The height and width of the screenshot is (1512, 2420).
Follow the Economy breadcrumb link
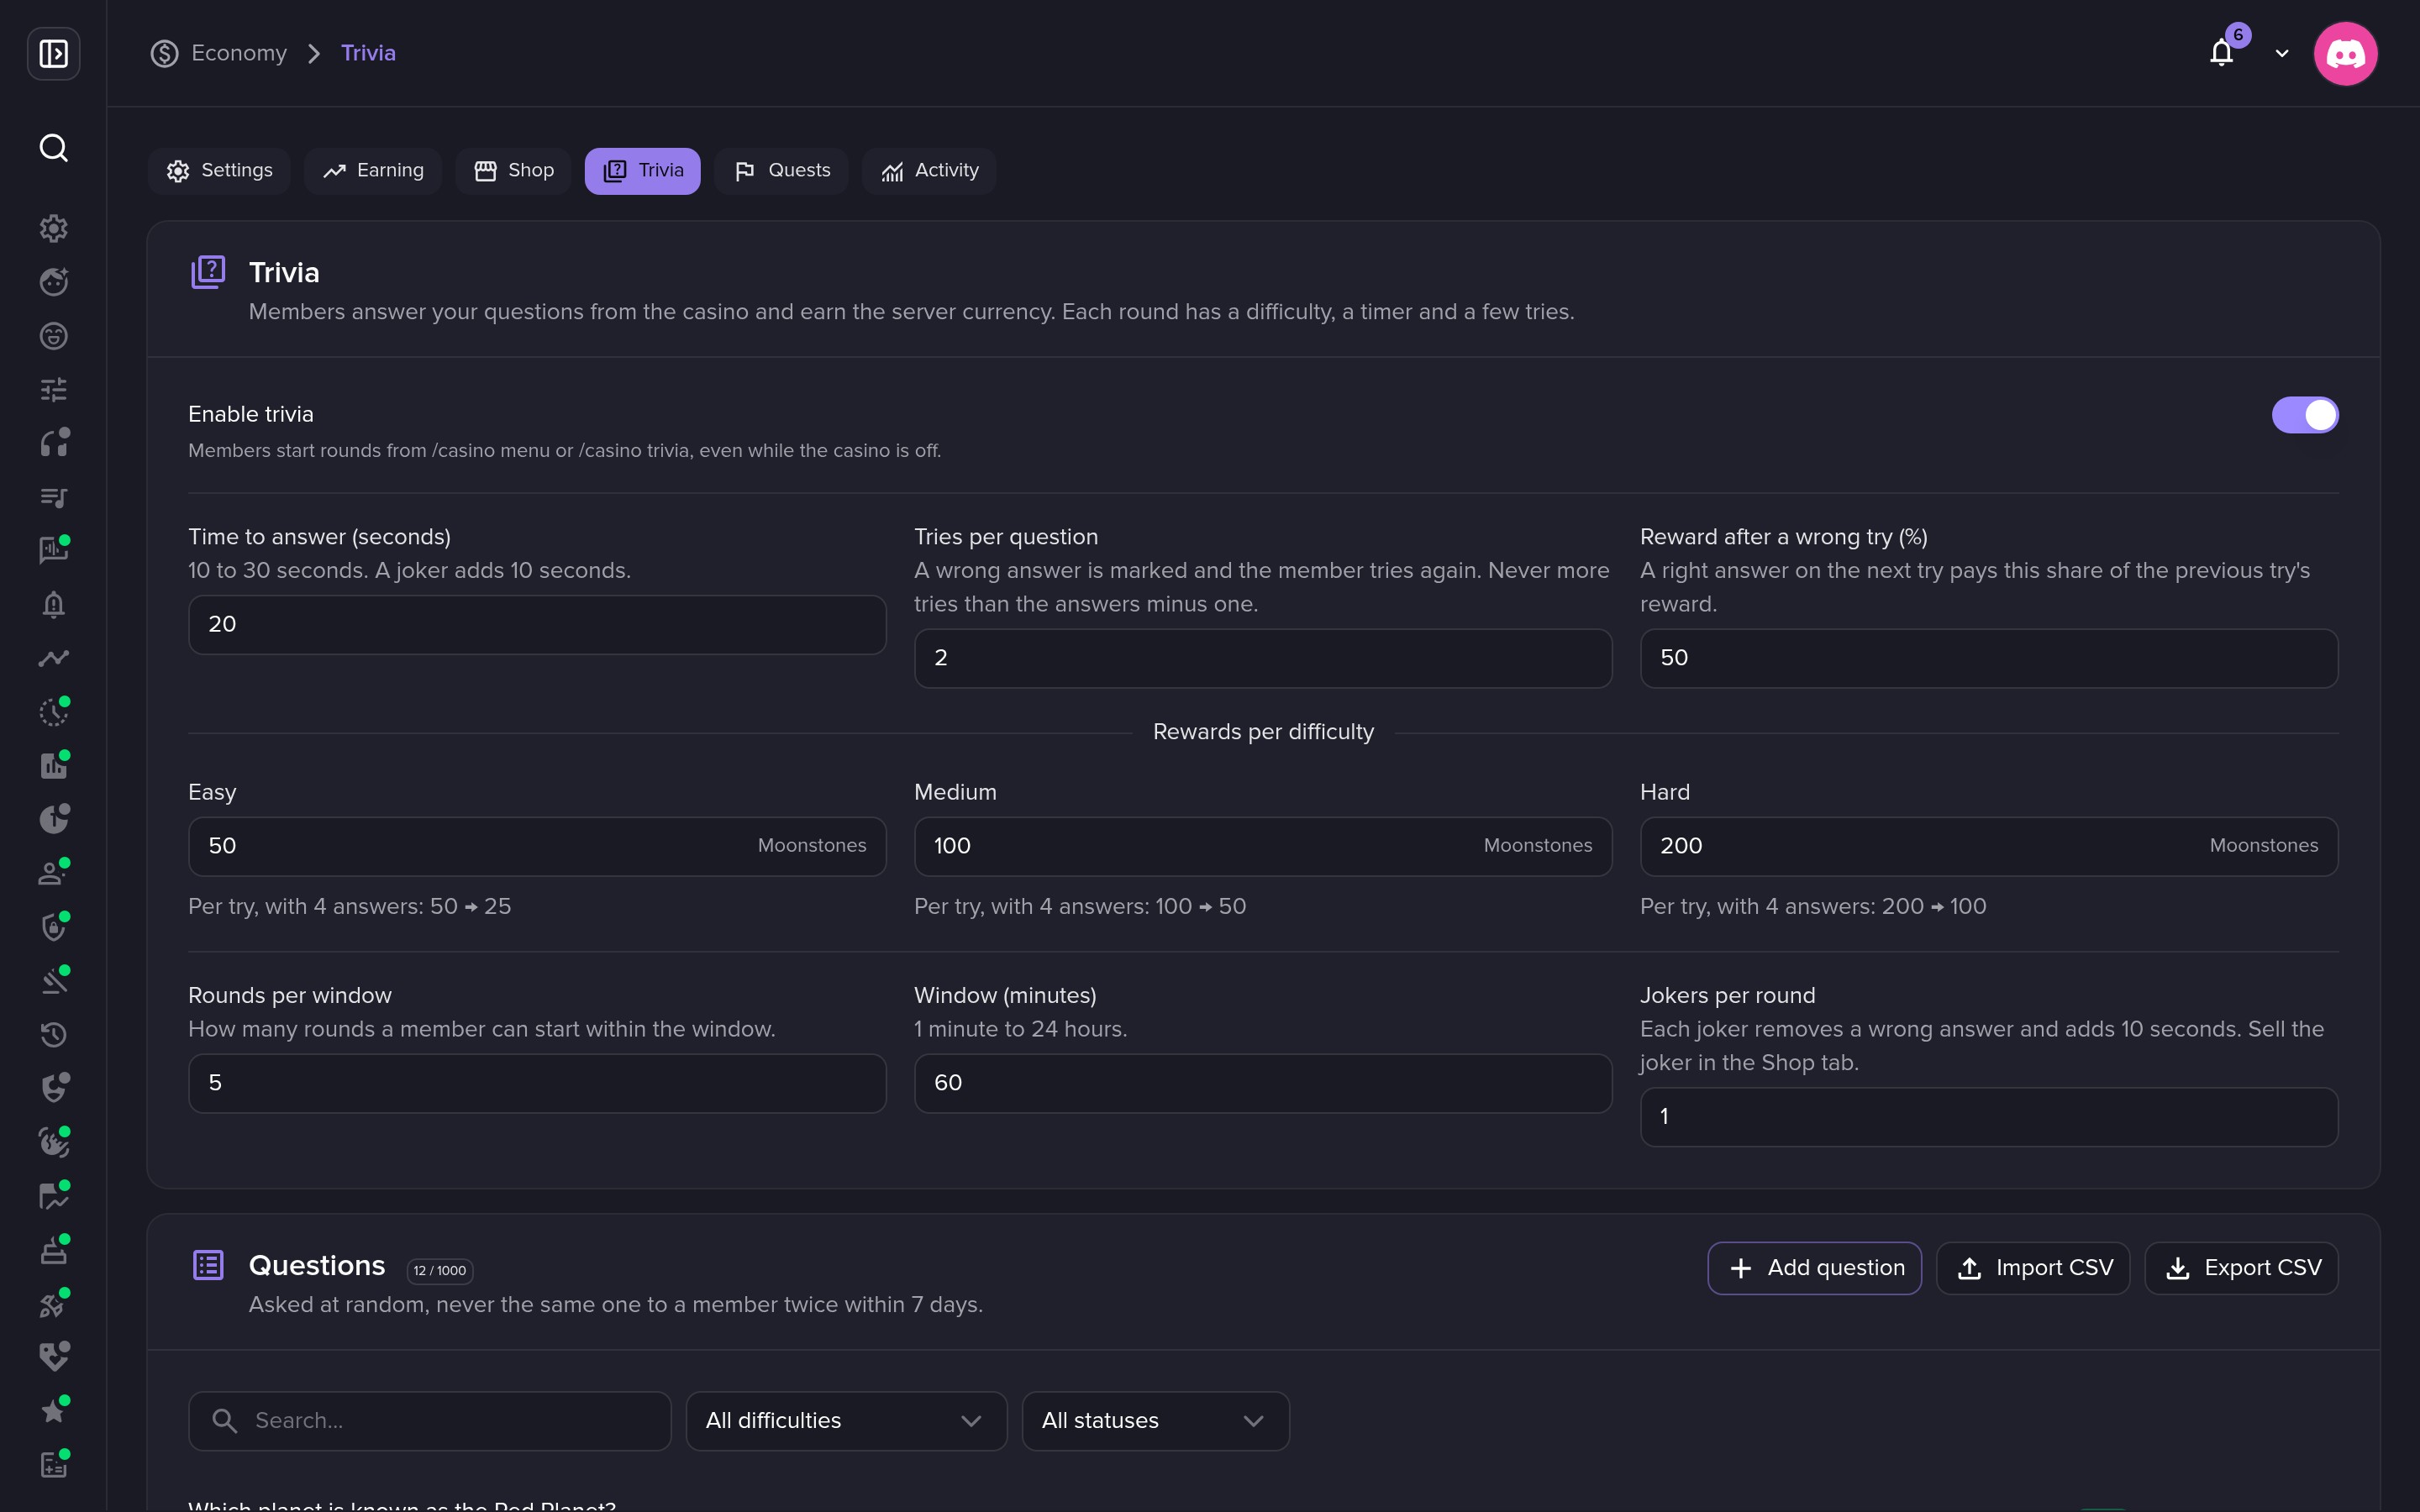coord(239,53)
